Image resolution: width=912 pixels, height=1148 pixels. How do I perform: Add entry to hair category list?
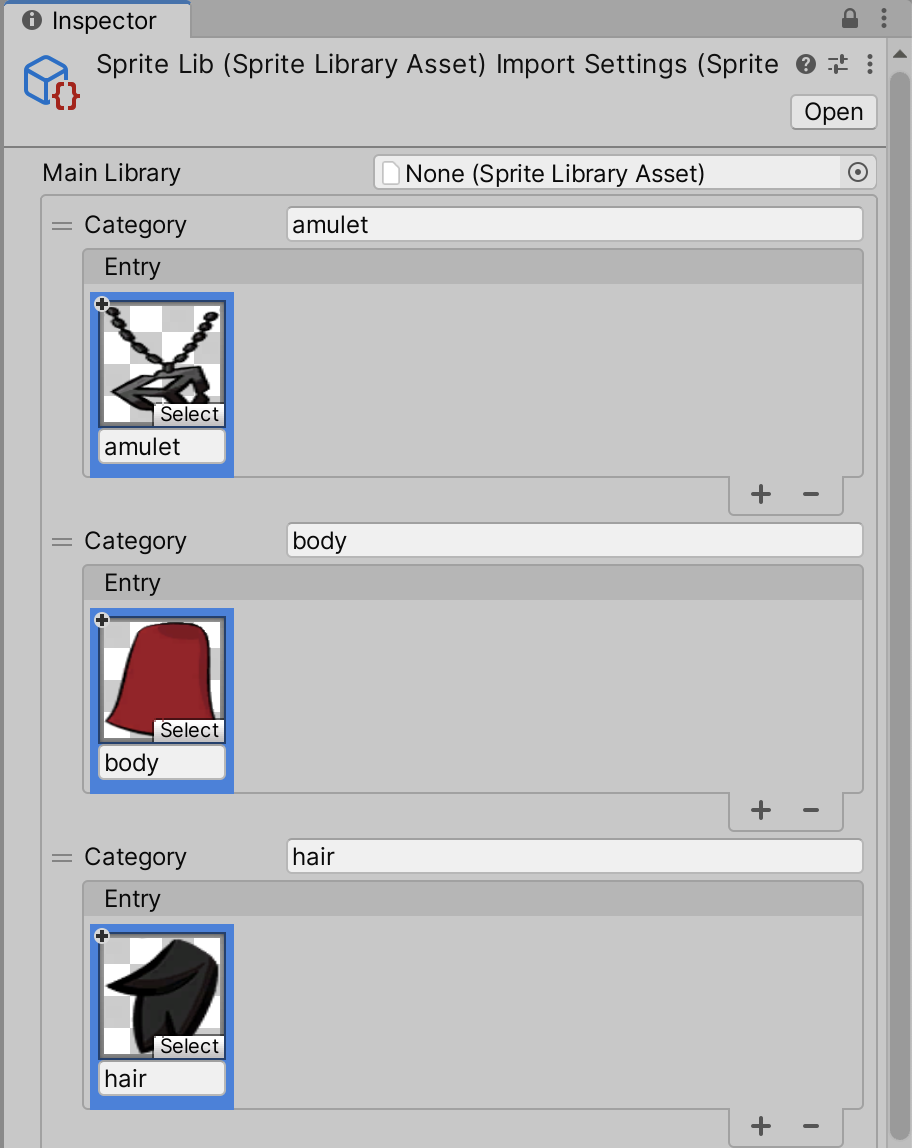[x=761, y=1126]
